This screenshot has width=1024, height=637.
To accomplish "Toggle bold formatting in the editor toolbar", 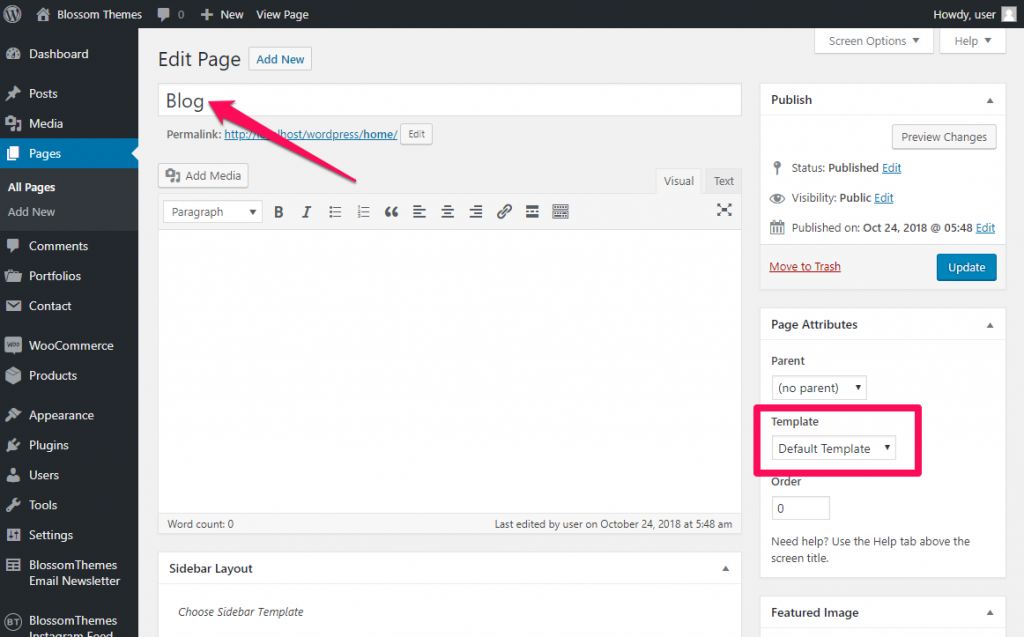I will coord(278,211).
